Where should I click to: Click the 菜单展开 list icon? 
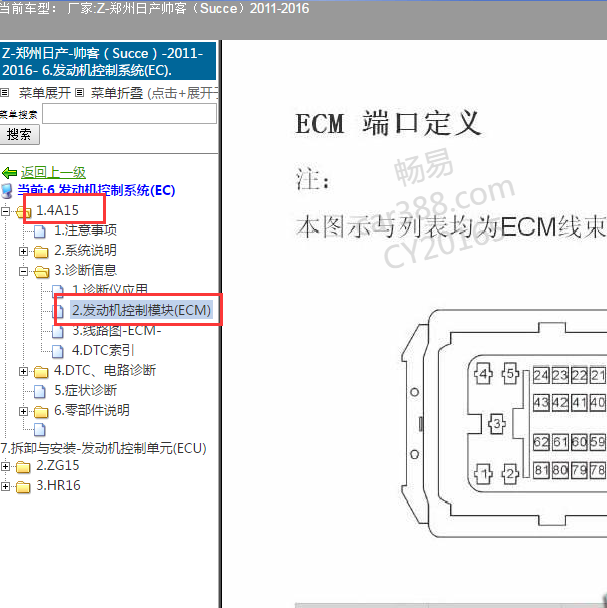[5, 93]
